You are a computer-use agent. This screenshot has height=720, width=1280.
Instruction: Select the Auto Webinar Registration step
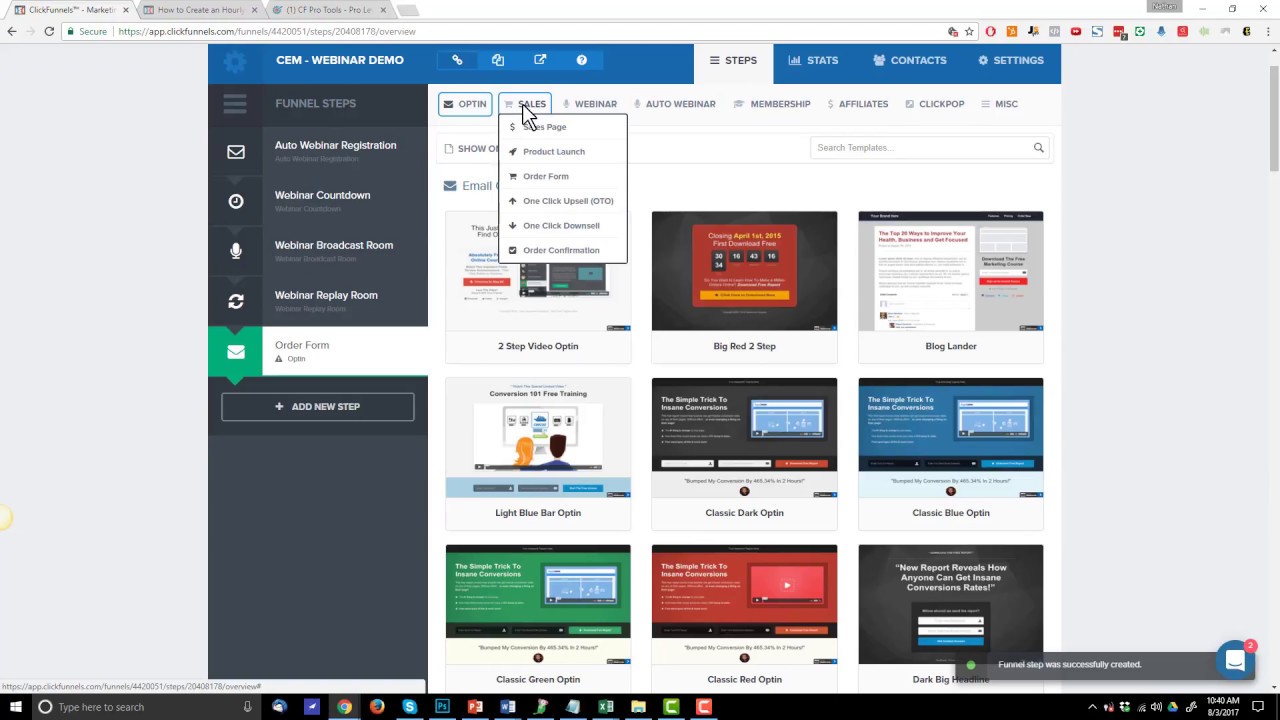[x=318, y=152]
